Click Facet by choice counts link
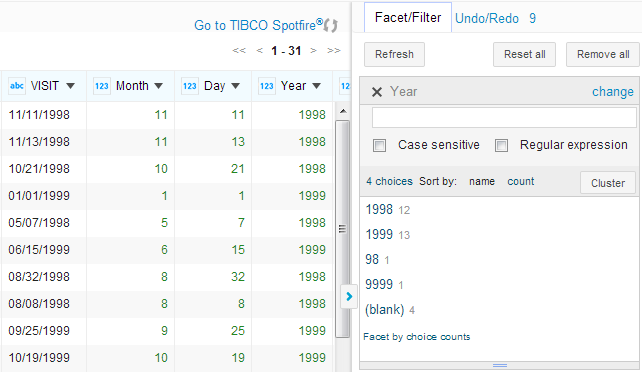 point(417,337)
